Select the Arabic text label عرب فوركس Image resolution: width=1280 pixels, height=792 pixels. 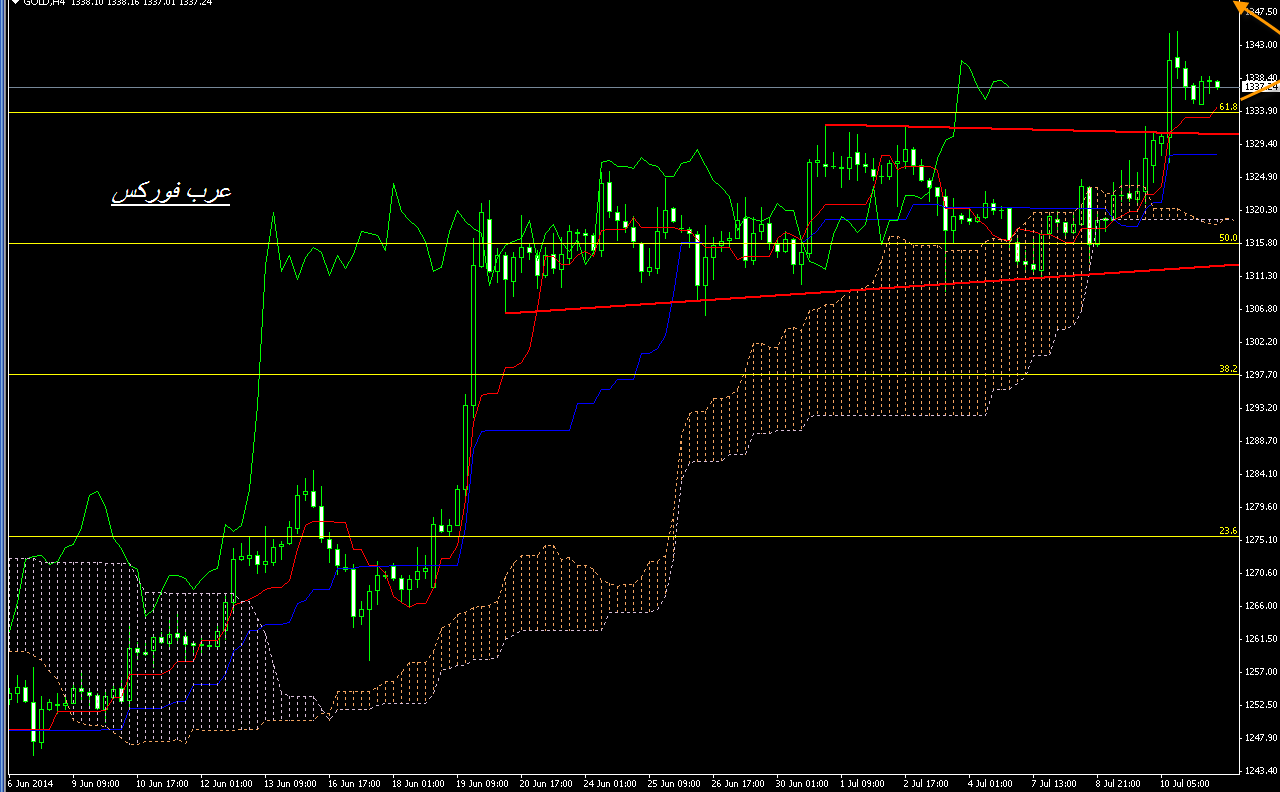(x=171, y=192)
